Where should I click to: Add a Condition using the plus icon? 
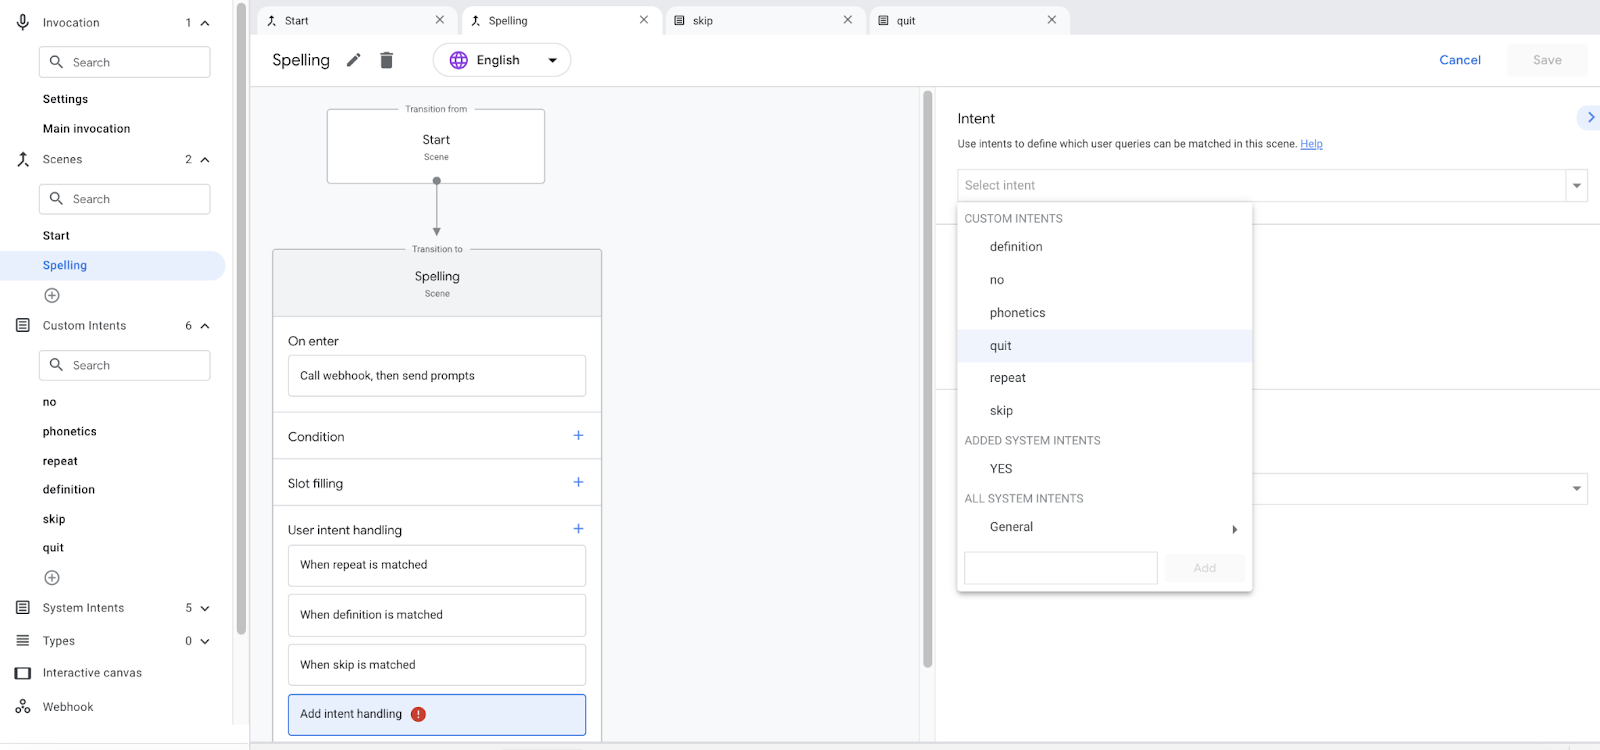coord(578,436)
